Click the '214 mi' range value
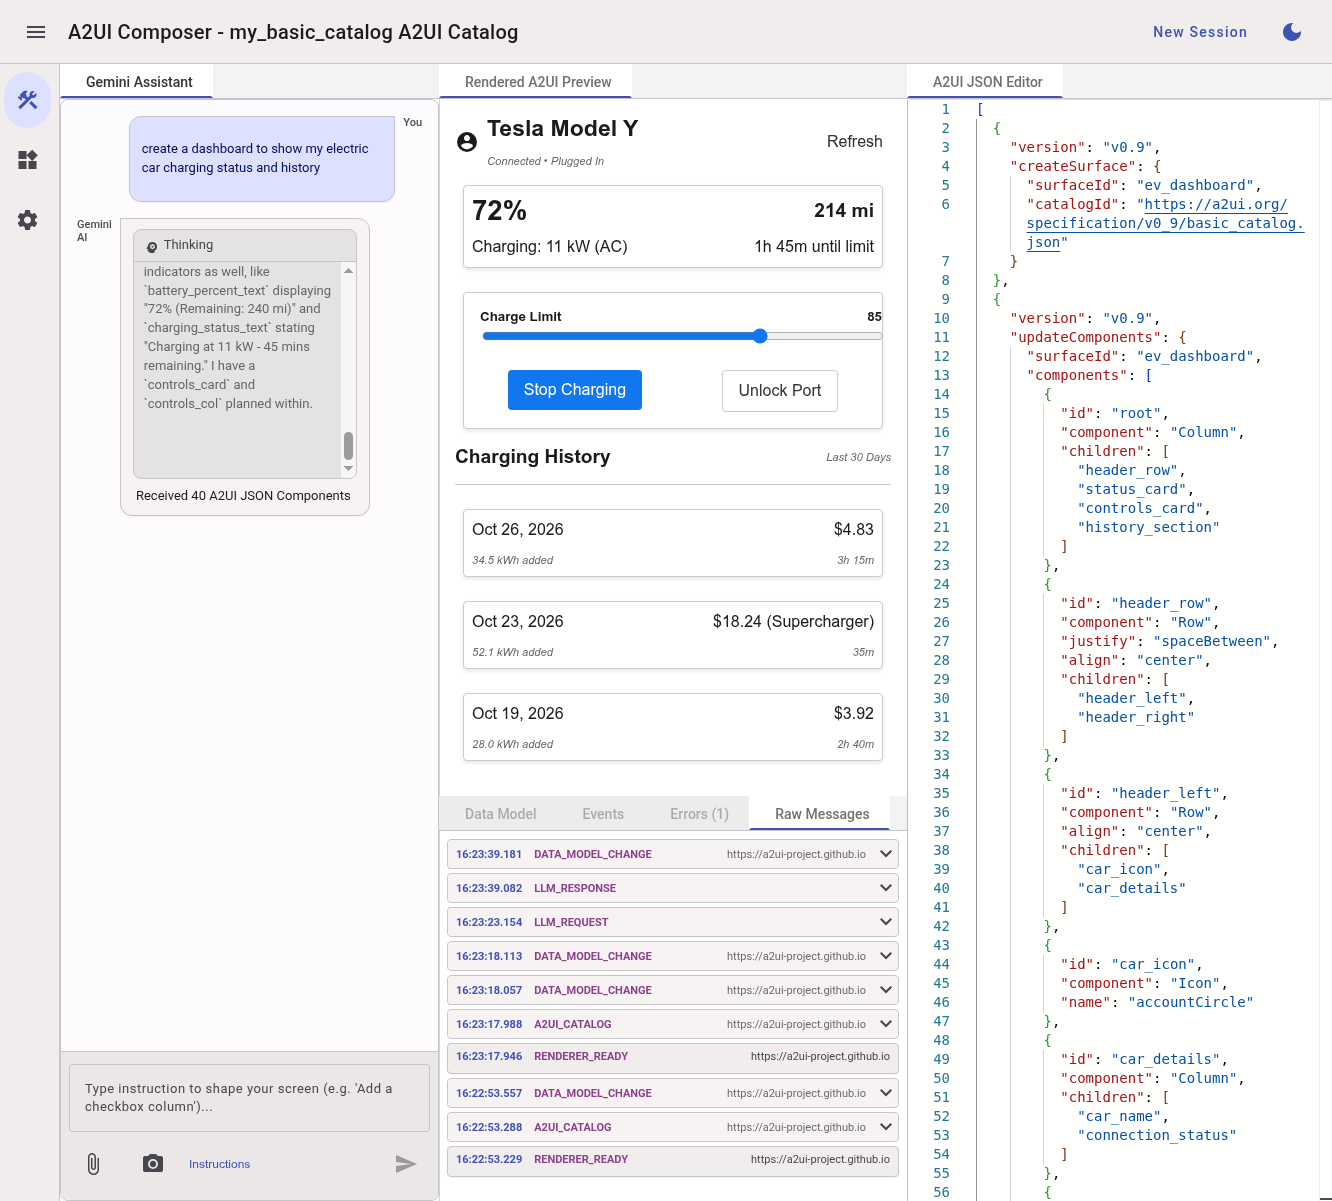 [844, 211]
